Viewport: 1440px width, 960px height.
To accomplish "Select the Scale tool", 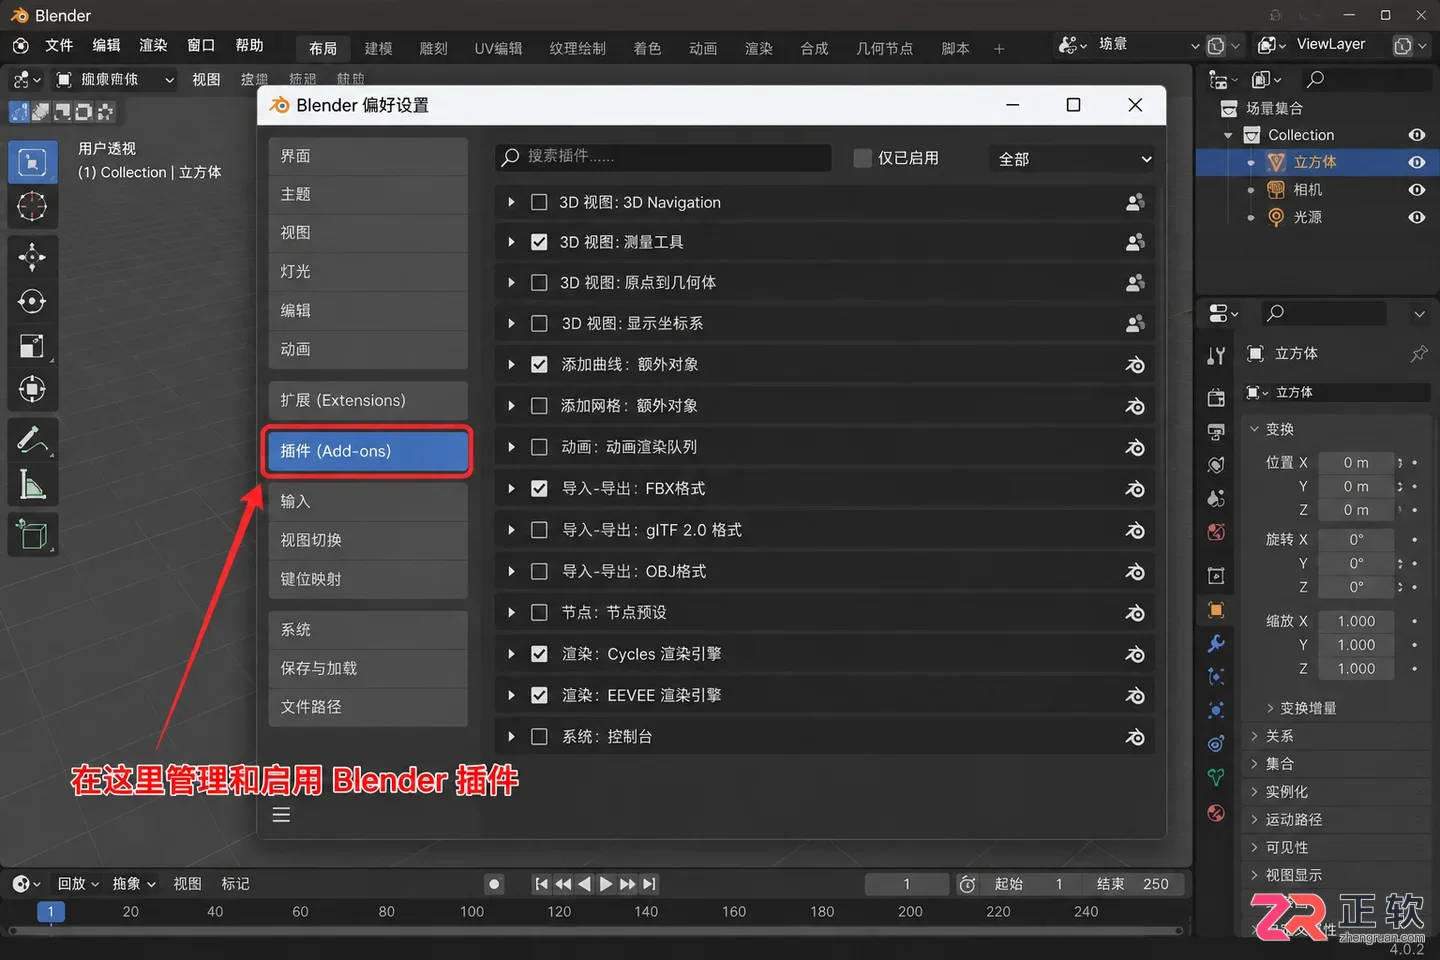I will 32,345.
